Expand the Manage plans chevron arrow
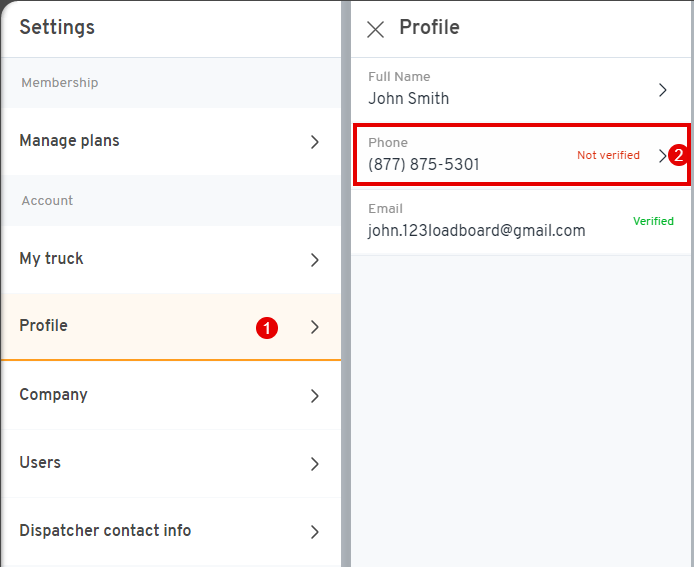 (315, 142)
